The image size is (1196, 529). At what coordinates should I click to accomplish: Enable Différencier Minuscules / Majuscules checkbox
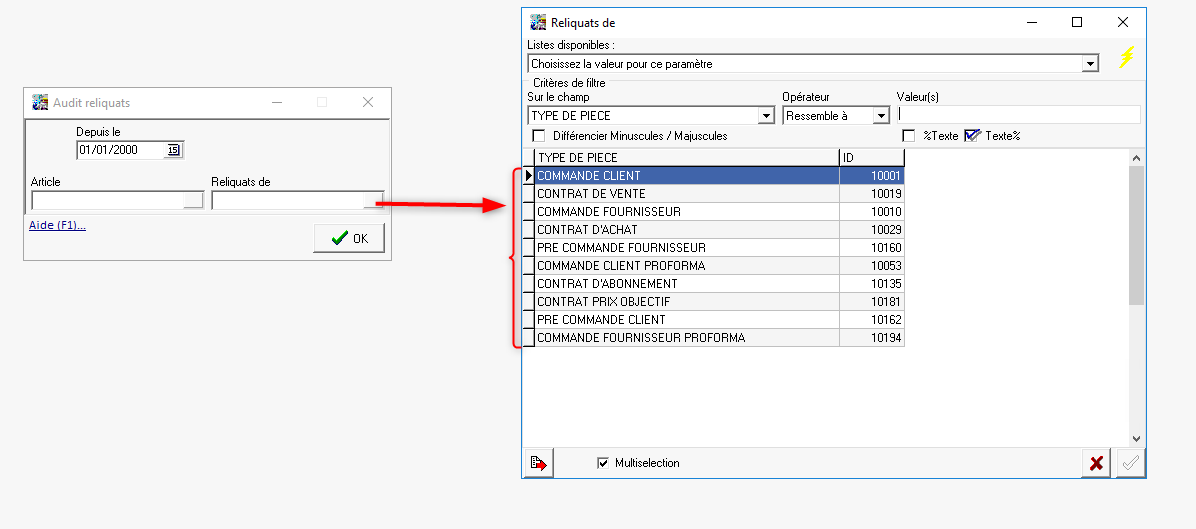click(x=539, y=136)
